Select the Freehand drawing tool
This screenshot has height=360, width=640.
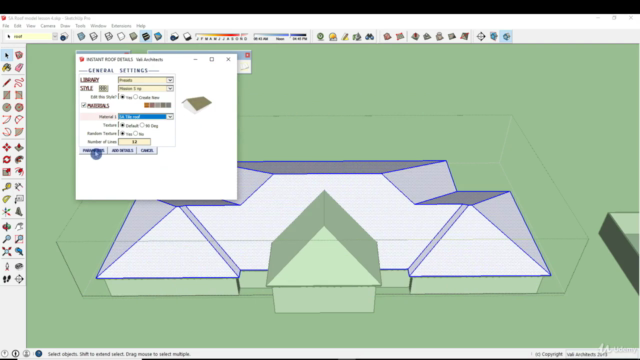click(x=19, y=83)
